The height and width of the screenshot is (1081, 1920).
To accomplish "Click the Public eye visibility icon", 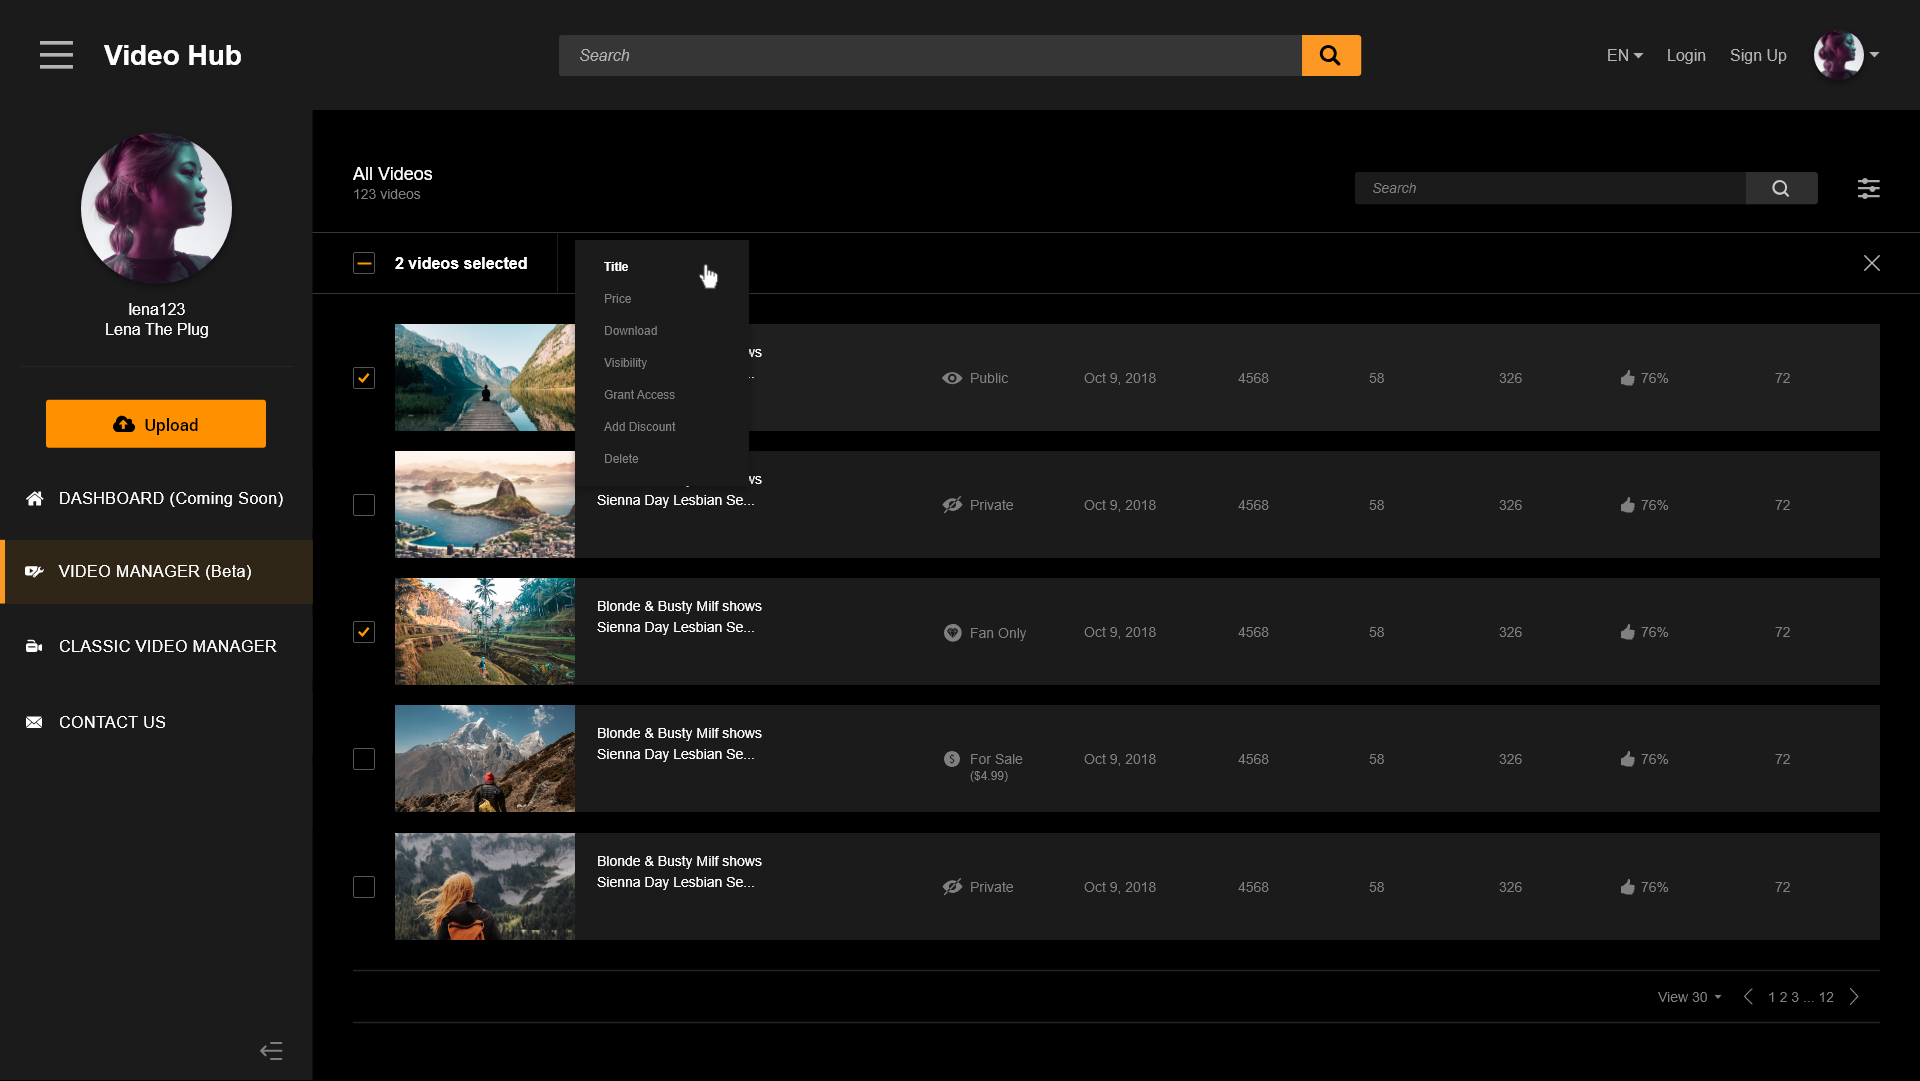I will pyautogui.click(x=952, y=378).
